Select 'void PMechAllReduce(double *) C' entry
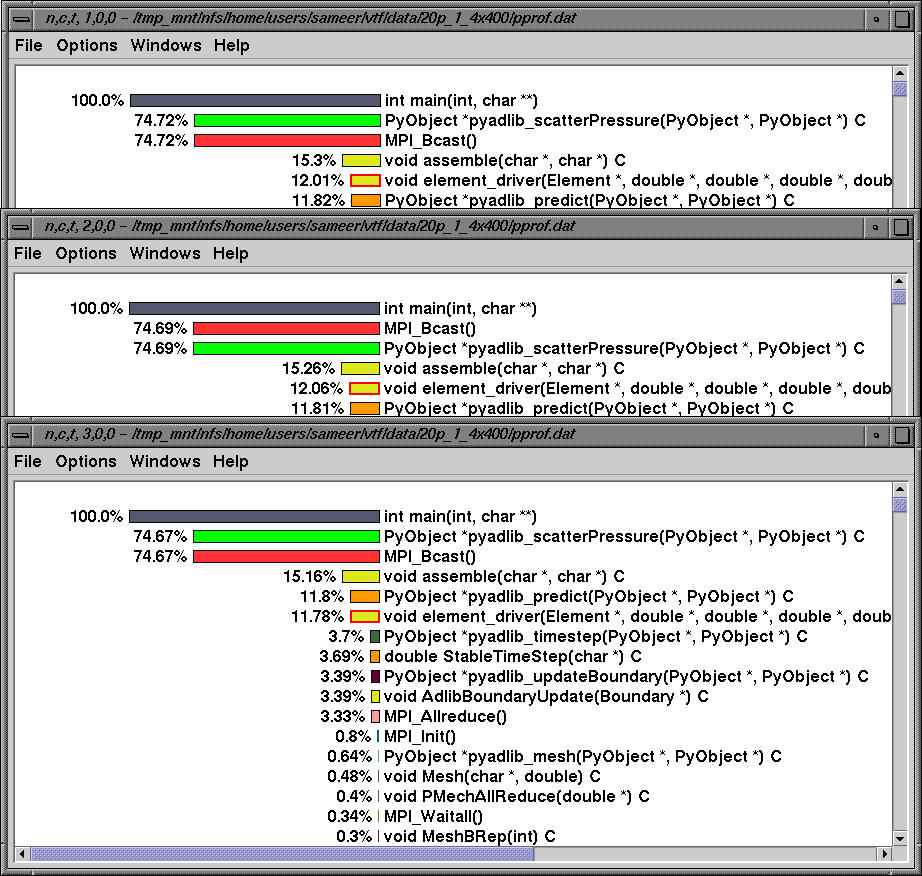 coord(517,797)
